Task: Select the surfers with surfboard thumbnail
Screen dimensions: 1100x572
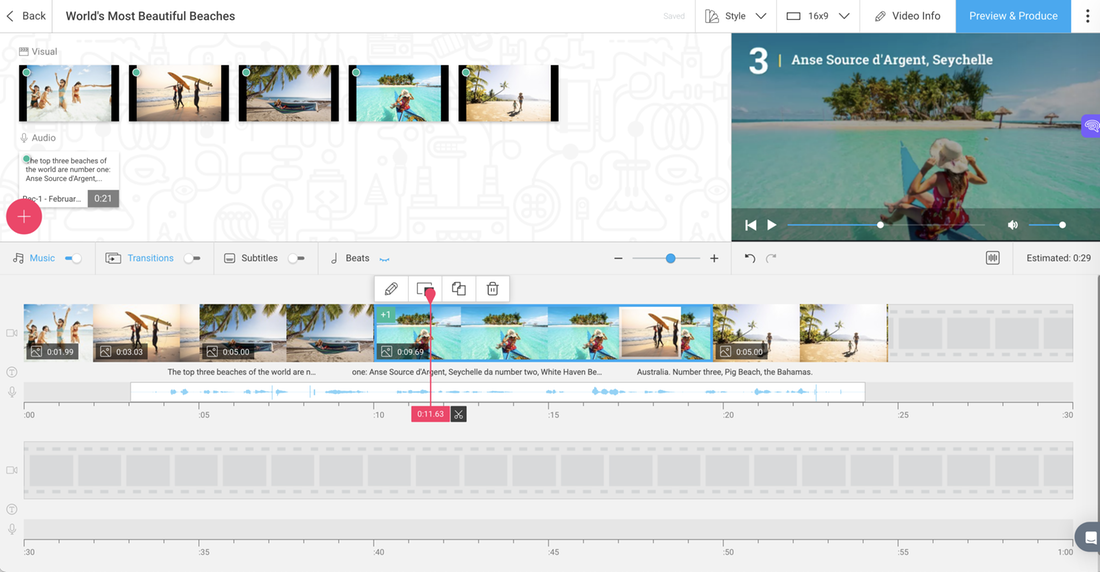Action: pyautogui.click(x=179, y=93)
